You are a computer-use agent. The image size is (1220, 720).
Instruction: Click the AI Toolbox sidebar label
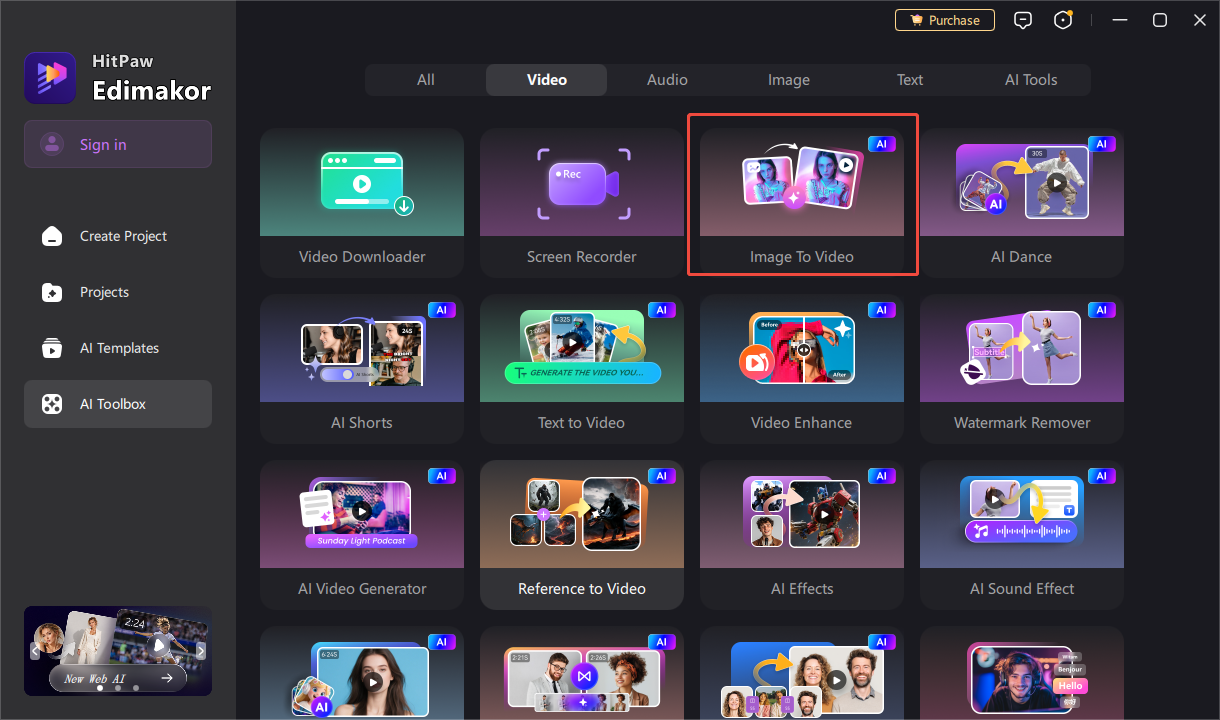click(x=113, y=404)
